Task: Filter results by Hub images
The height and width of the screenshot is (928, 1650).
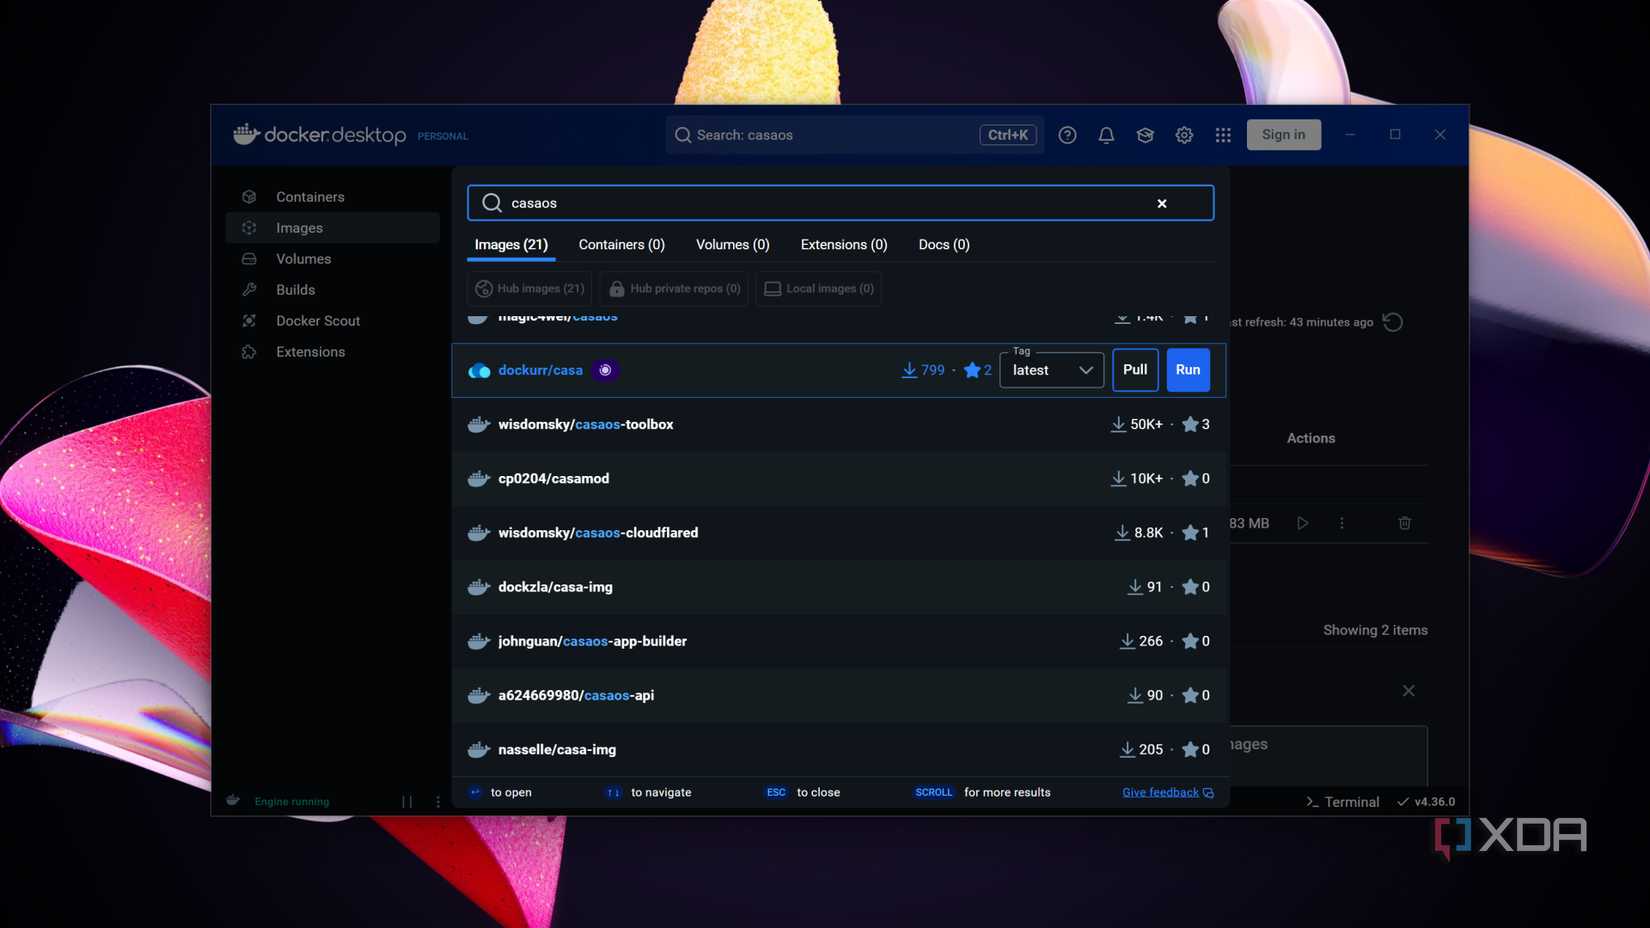Action: (x=529, y=288)
